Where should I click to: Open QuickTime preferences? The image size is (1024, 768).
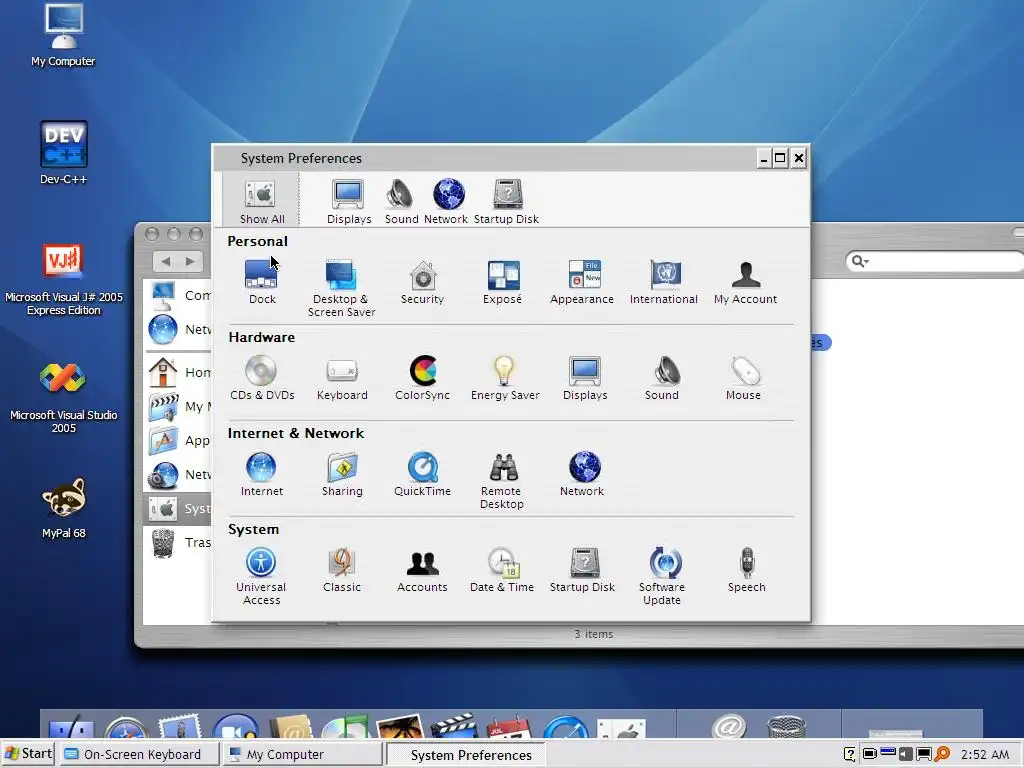423,474
